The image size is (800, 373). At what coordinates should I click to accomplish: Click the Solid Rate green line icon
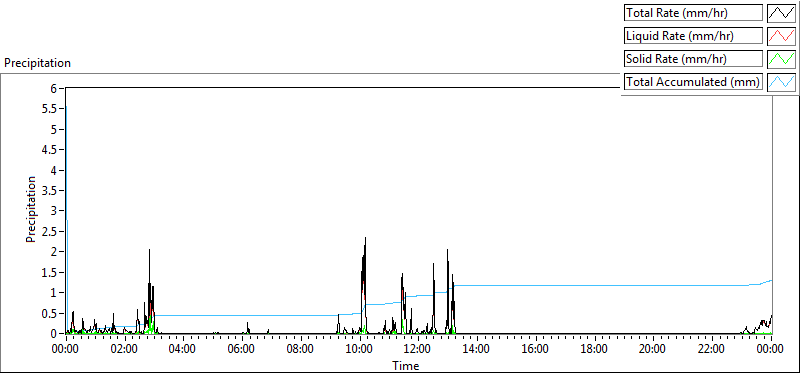click(x=781, y=59)
